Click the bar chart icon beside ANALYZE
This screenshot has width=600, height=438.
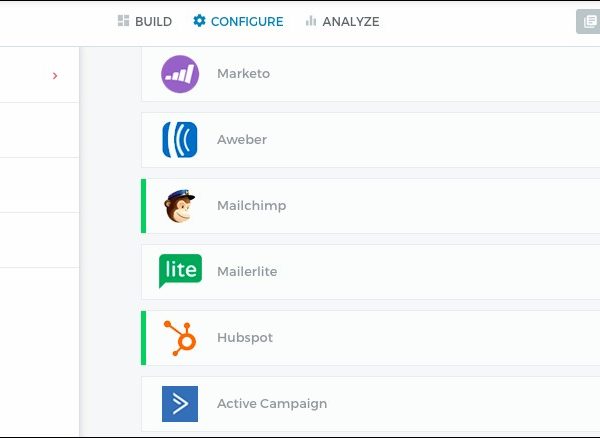(311, 21)
